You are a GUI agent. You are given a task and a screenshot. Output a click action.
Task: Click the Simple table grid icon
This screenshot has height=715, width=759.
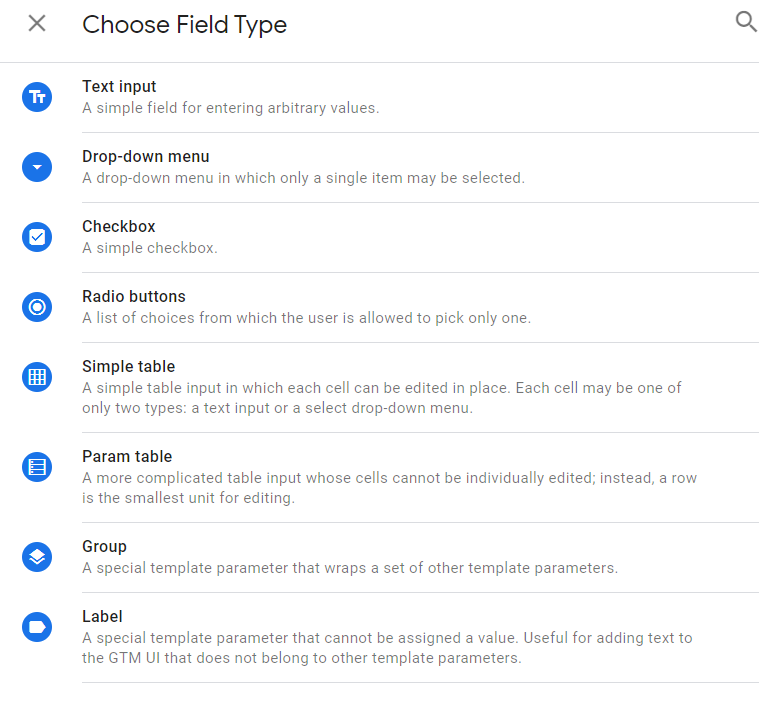pyautogui.click(x=37, y=377)
